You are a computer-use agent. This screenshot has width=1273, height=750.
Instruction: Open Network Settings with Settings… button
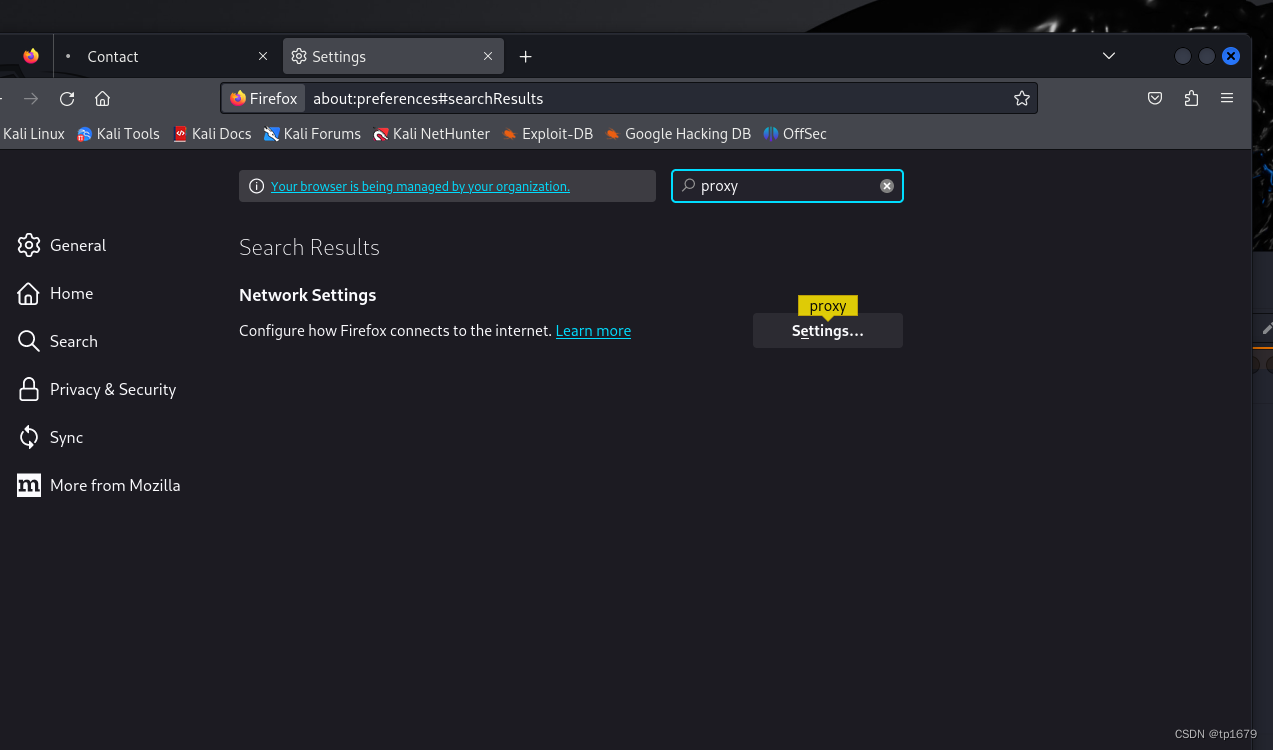[x=828, y=331]
